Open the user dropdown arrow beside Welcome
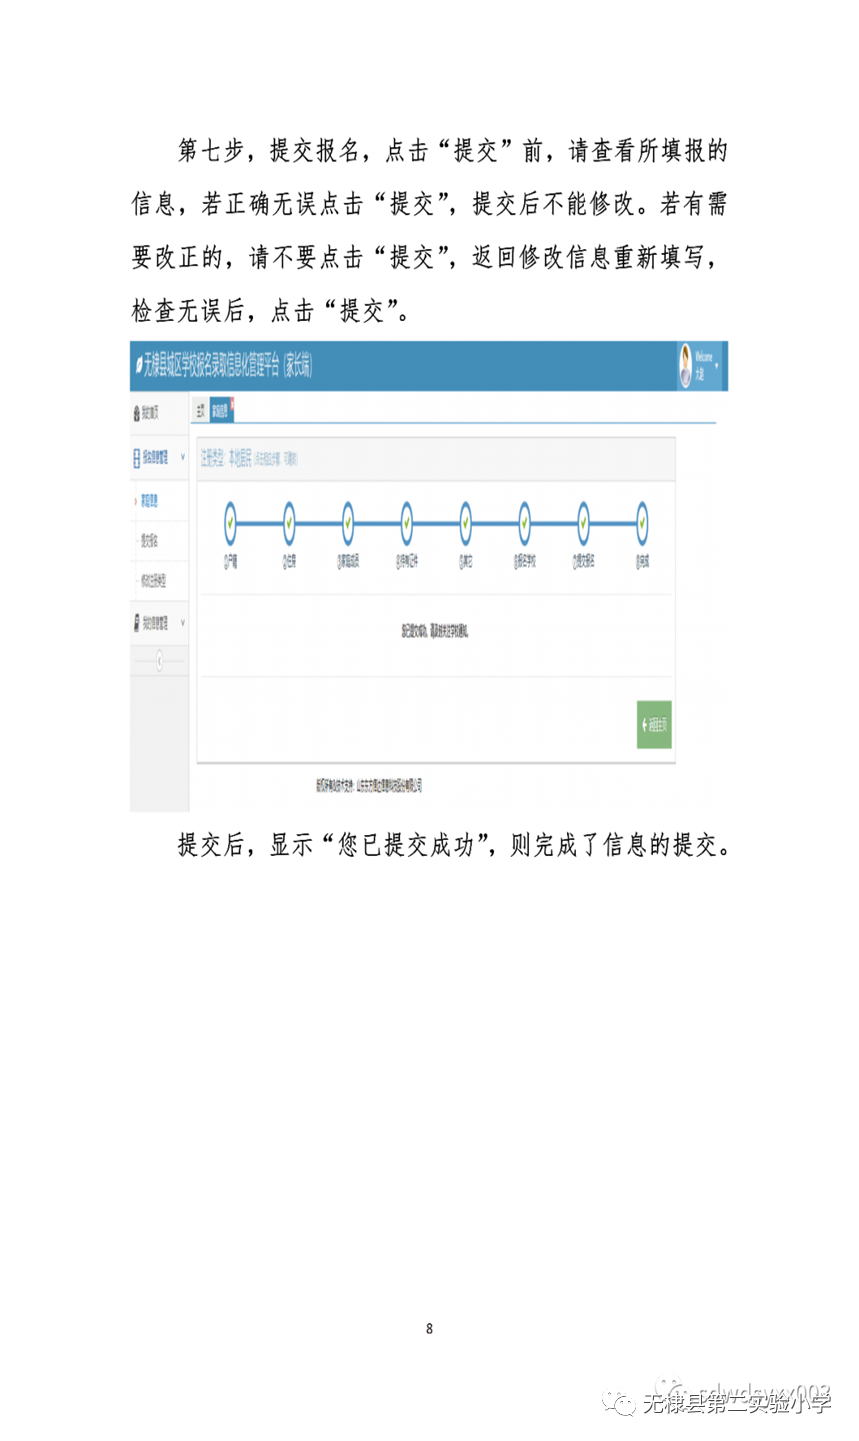This screenshot has width=859, height=1441. 717,366
